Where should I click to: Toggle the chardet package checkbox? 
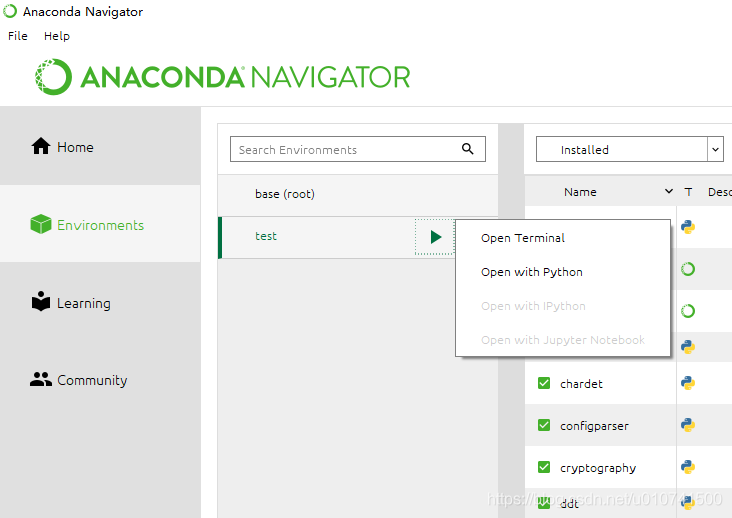click(x=544, y=383)
